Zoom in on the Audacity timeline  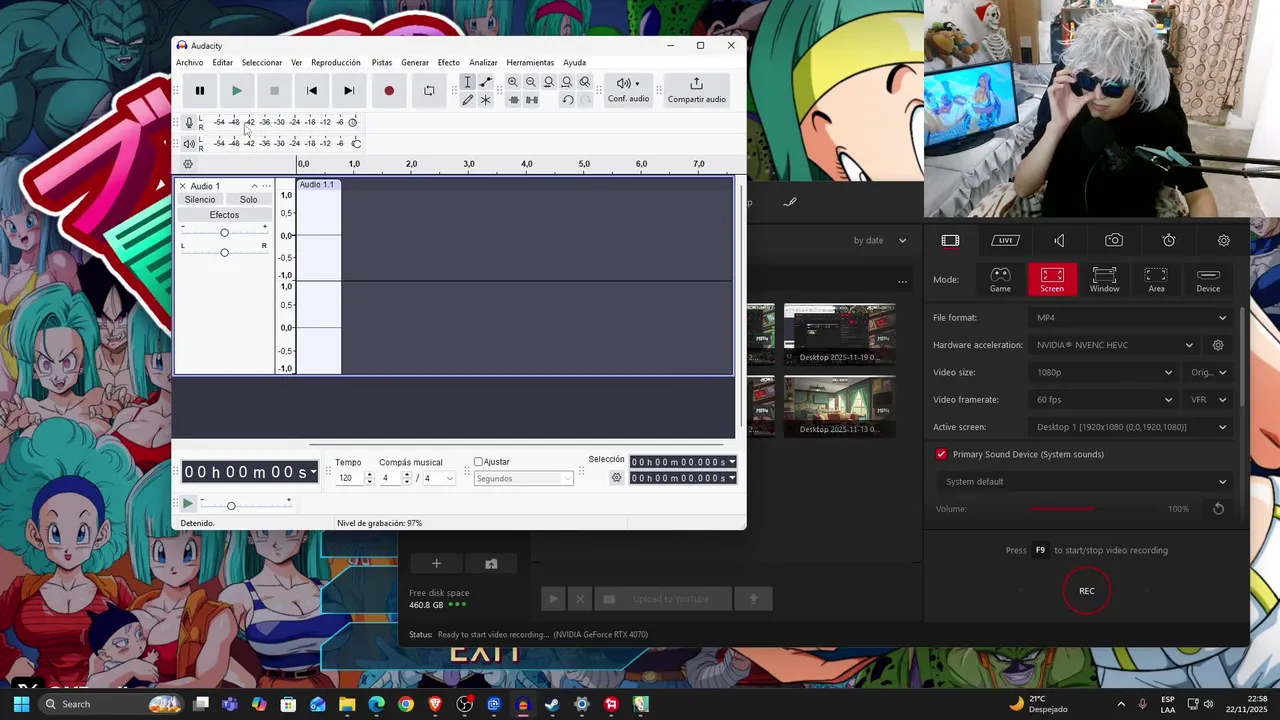[x=513, y=82]
